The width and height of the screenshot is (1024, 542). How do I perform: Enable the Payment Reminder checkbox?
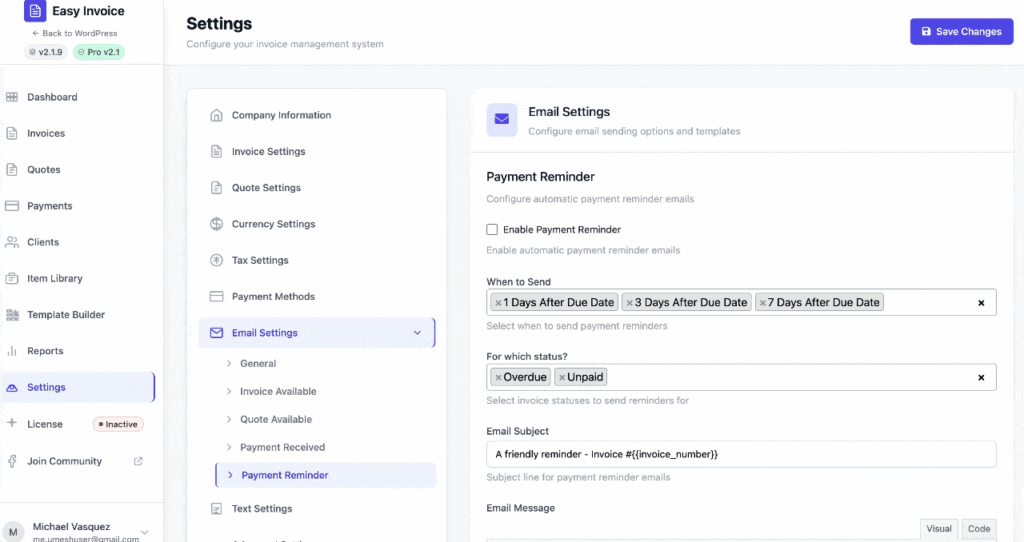click(492, 229)
